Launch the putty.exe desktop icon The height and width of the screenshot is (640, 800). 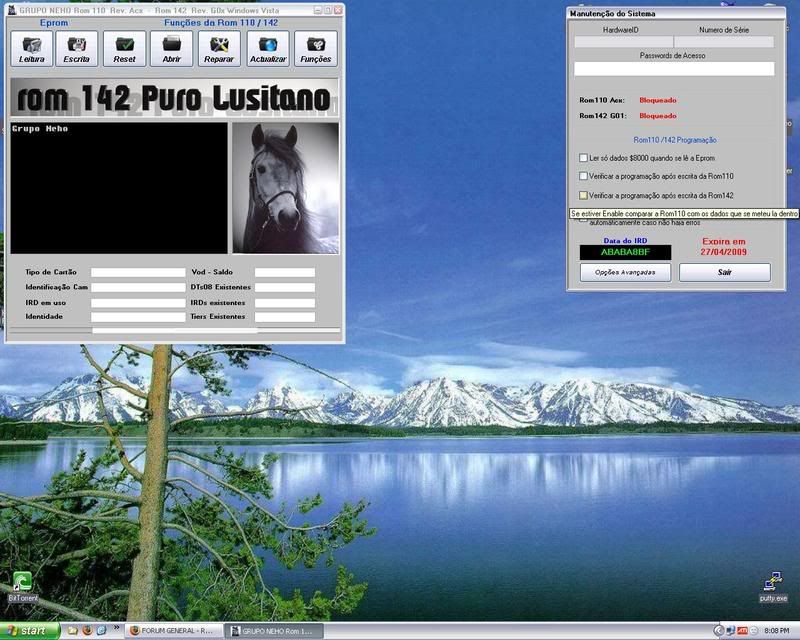[772, 584]
